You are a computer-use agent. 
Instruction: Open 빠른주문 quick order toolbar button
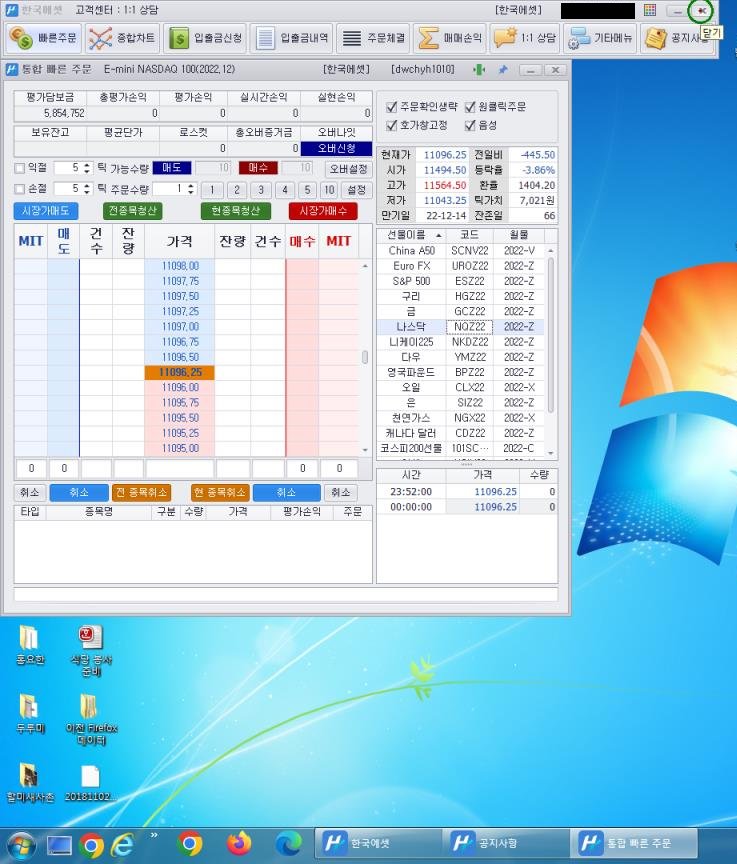click(44, 38)
